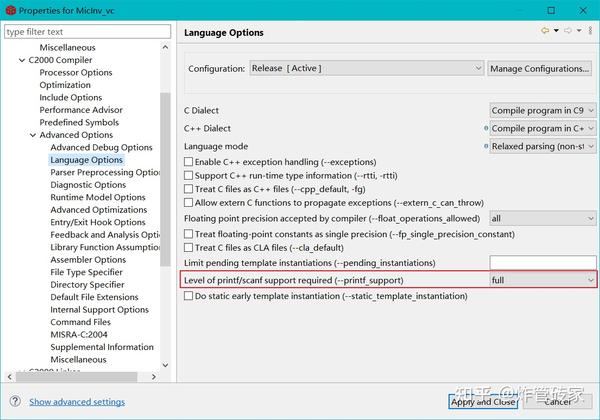
Task: Open the back history dropdown arrow
Action: click(555, 32)
